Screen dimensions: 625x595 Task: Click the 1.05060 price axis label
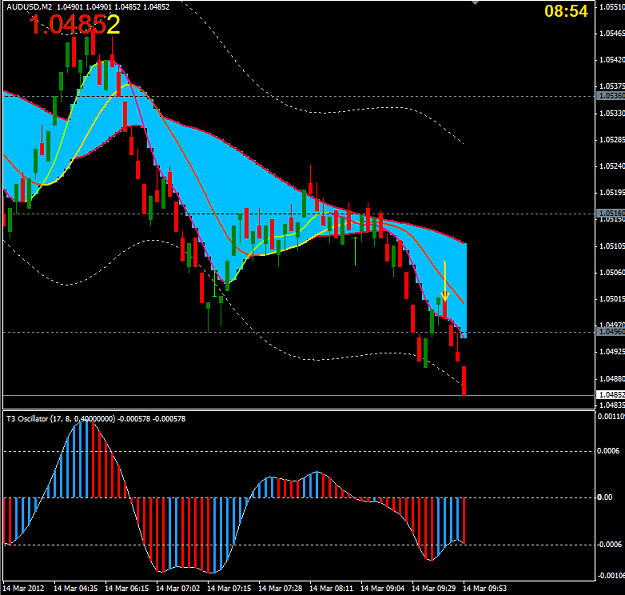[x=612, y=273]
